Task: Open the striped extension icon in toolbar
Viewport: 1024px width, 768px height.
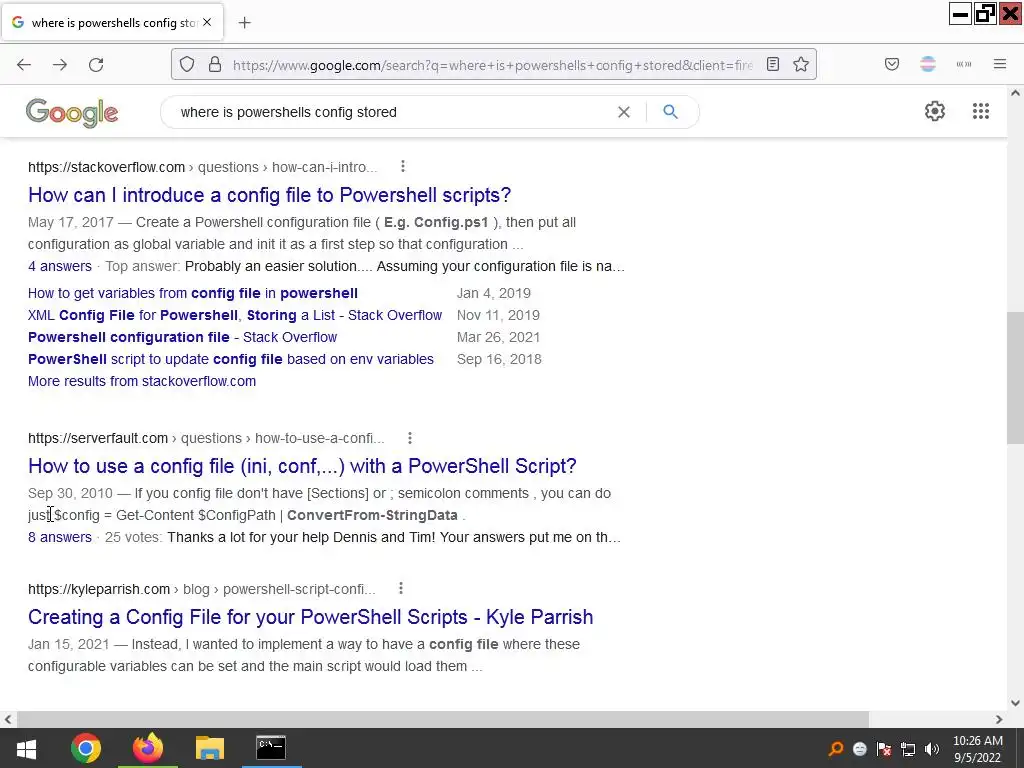Action: [928, 65]
